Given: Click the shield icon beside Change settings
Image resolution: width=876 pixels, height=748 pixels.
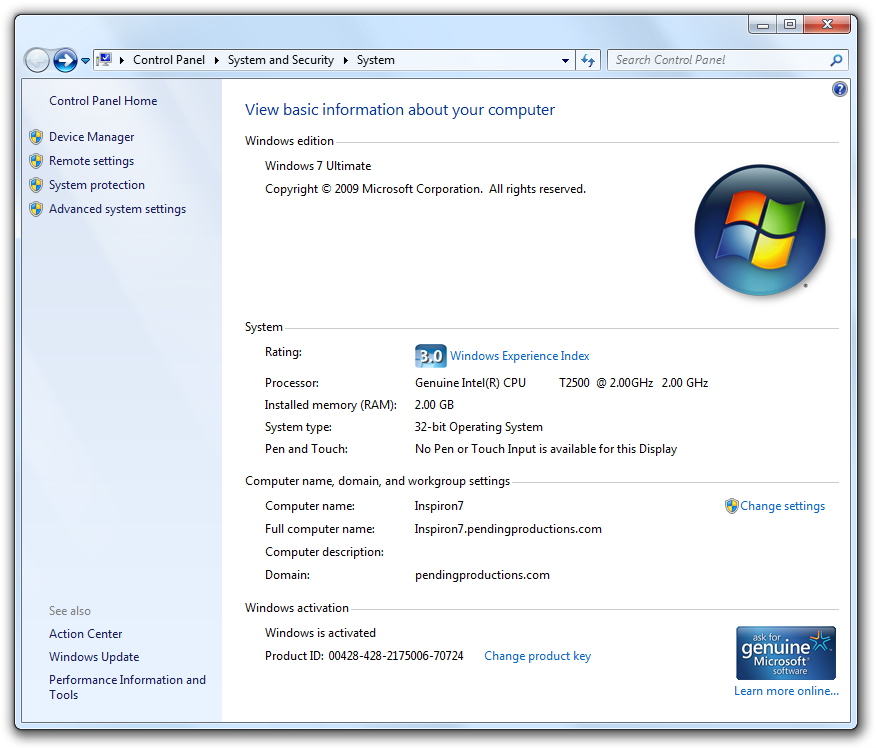Looking at the screenshot, I should point(731,506).
